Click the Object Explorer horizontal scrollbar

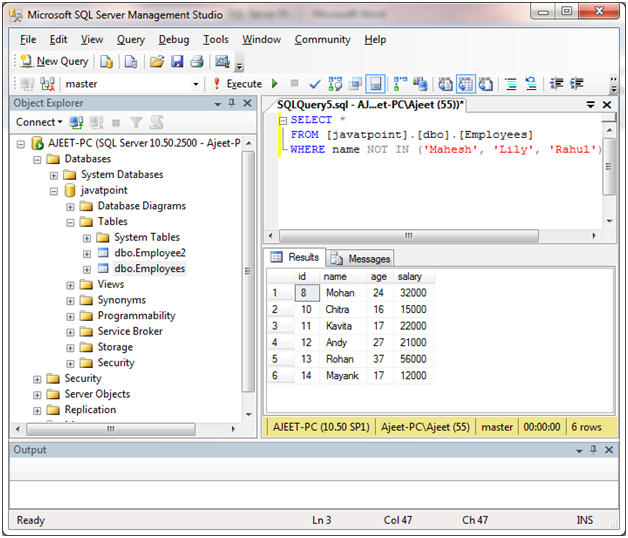click(x=111, y=429)
